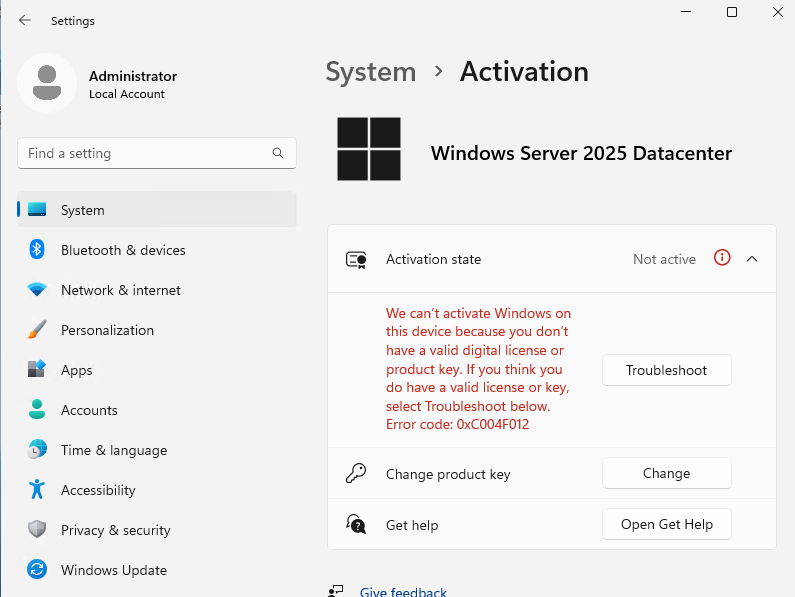Click the Change product key label
The width and height of the screenshot is (795, 597).
tap(448, 474)
